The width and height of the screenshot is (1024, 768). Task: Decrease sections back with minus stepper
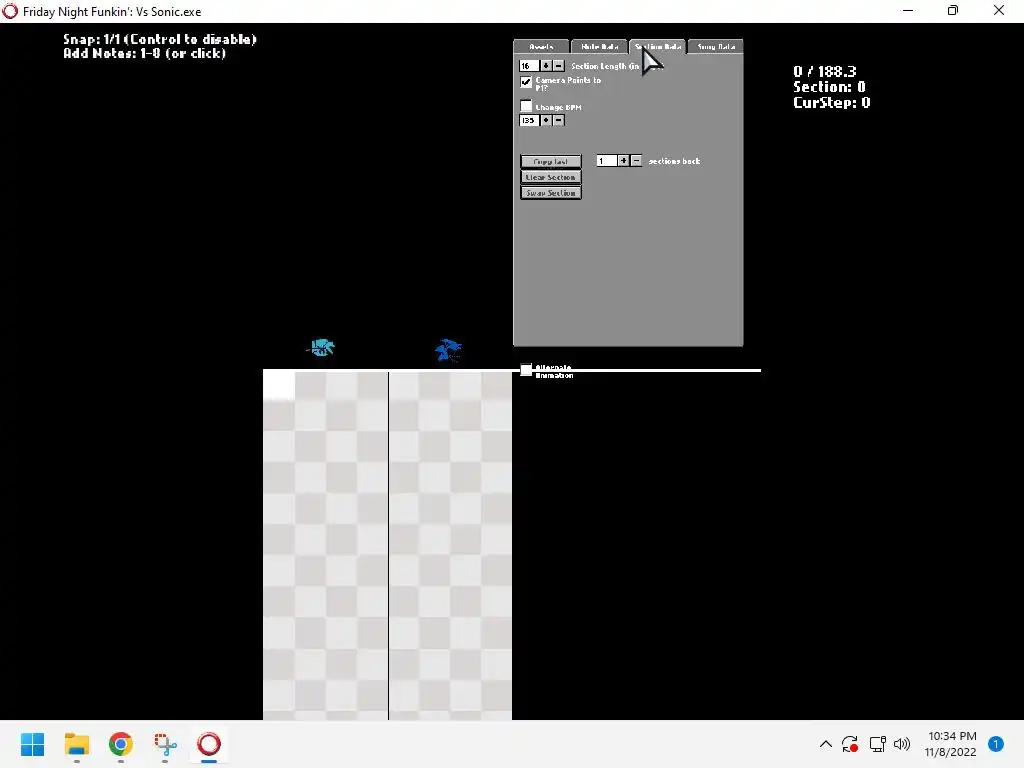(636, 161)
